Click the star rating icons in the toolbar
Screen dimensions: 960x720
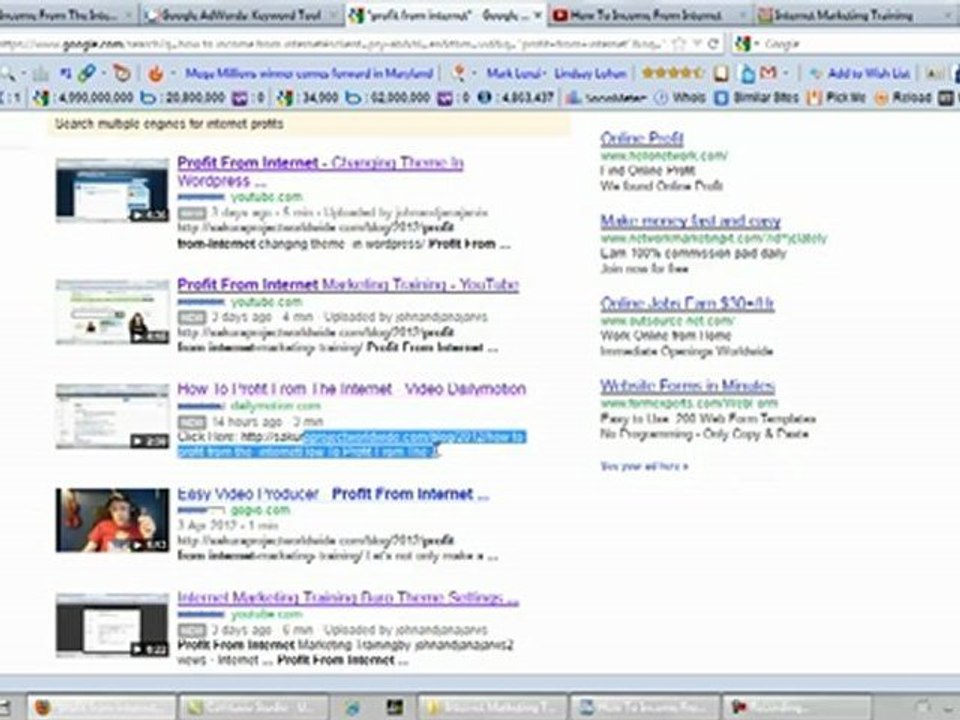(x=672, y=73)
